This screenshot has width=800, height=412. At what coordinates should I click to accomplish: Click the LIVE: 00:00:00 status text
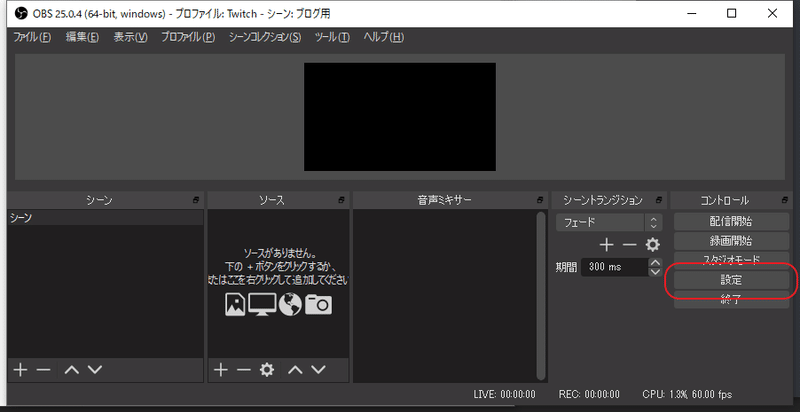[504, 394]
